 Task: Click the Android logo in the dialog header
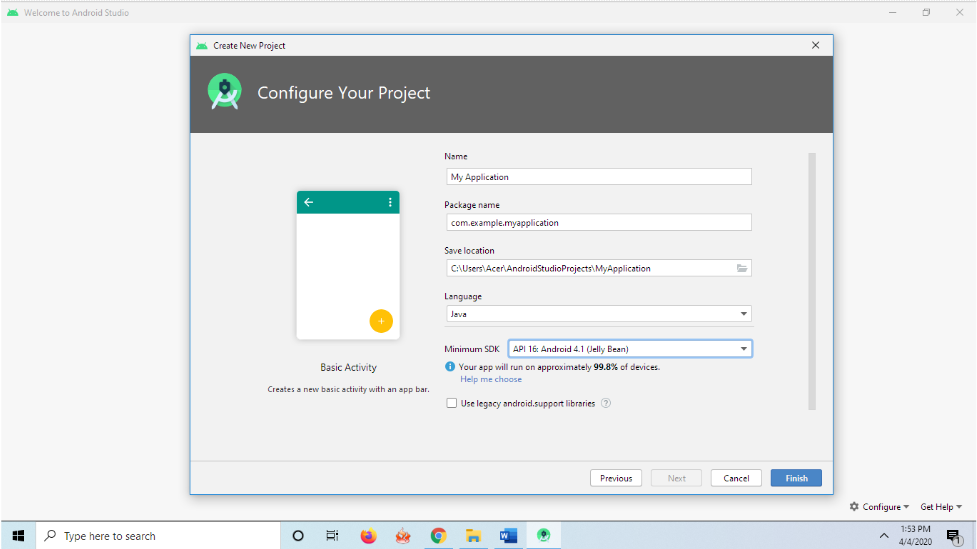tap(225, 92)
